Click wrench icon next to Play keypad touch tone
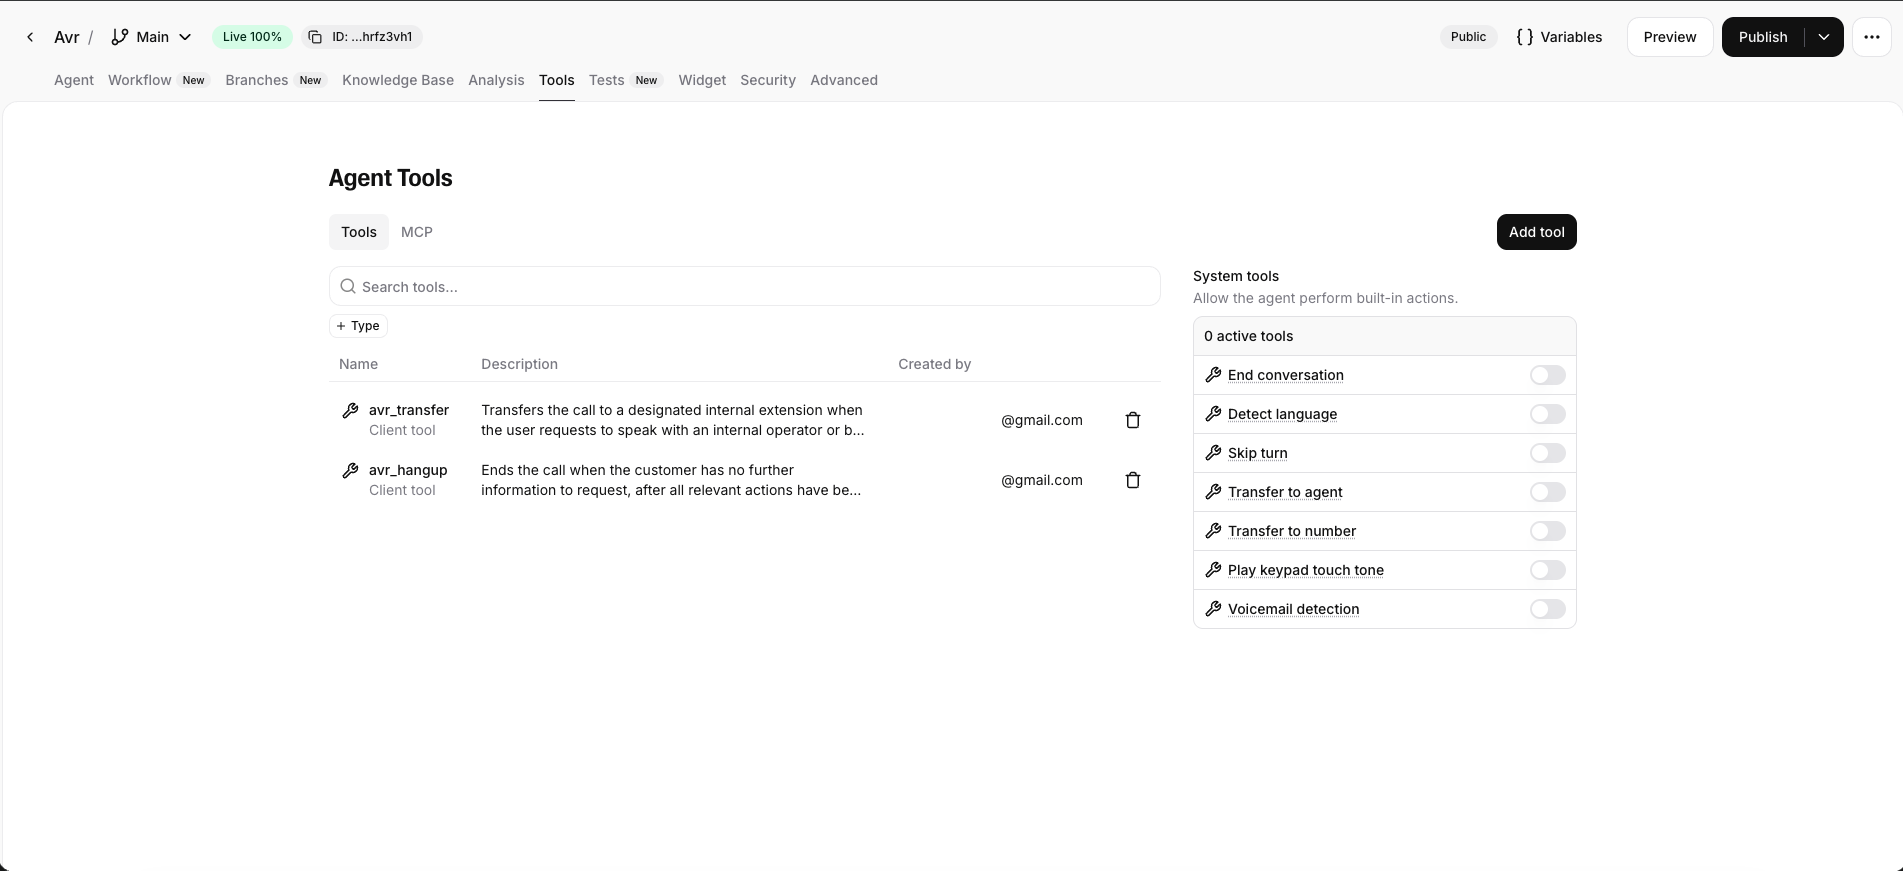The width and height of the screenshot is (1903, 871). [1213, 570]
